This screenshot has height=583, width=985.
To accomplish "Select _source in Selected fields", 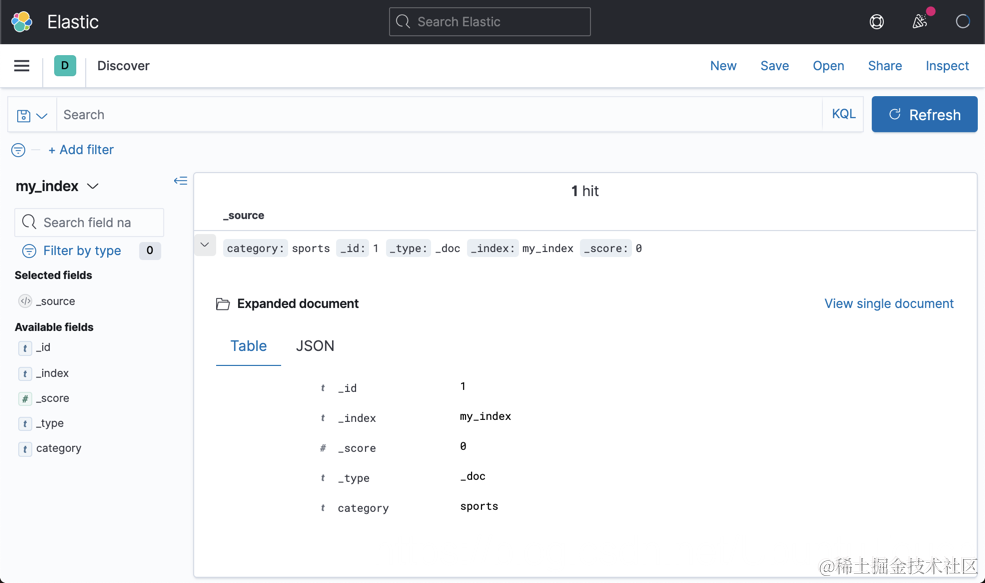I will [55, 302].
